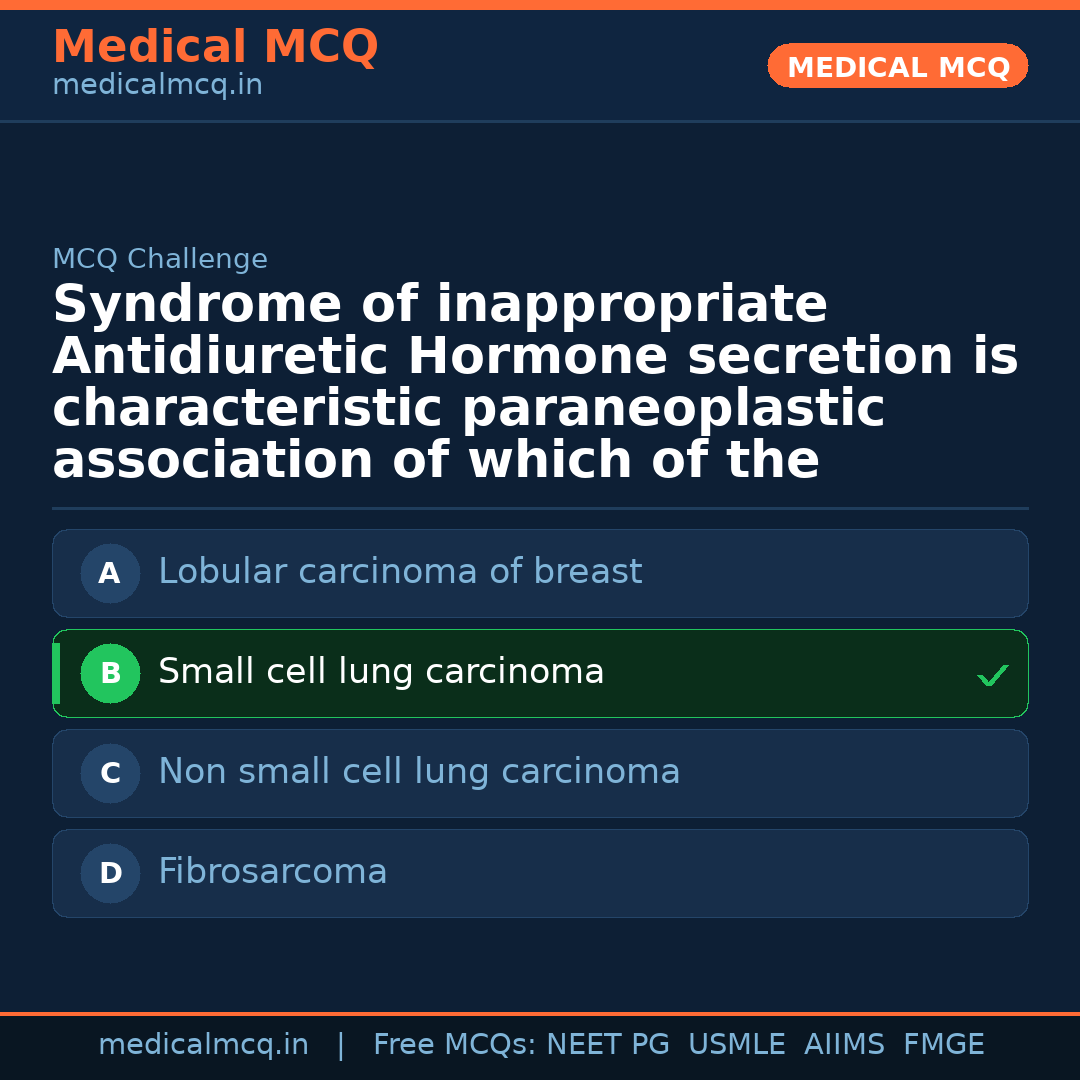The height and width of the screenshot is (1080, 1080).
Task: Pick the D letter circle
Action: click(x=110, y=874)
